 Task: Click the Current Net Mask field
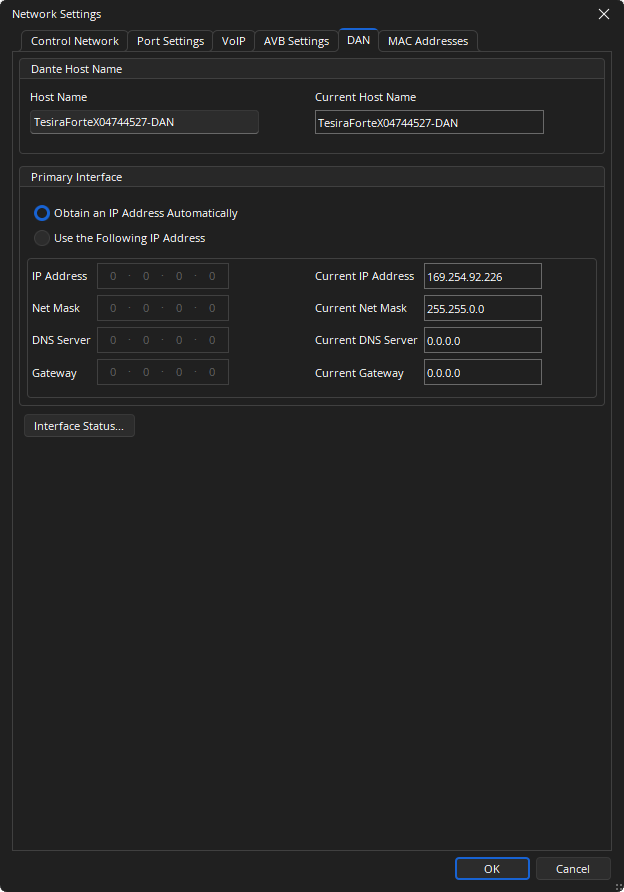pyautogui.click(x=482, y=308)
